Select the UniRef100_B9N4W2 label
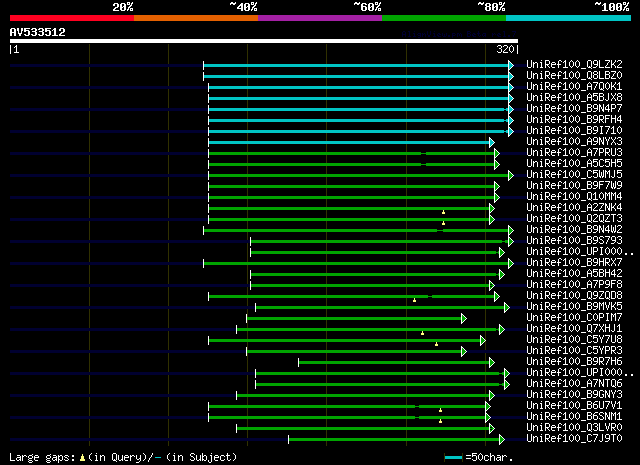The width and height of the screenshot is (640, 465). pos(574,229)
